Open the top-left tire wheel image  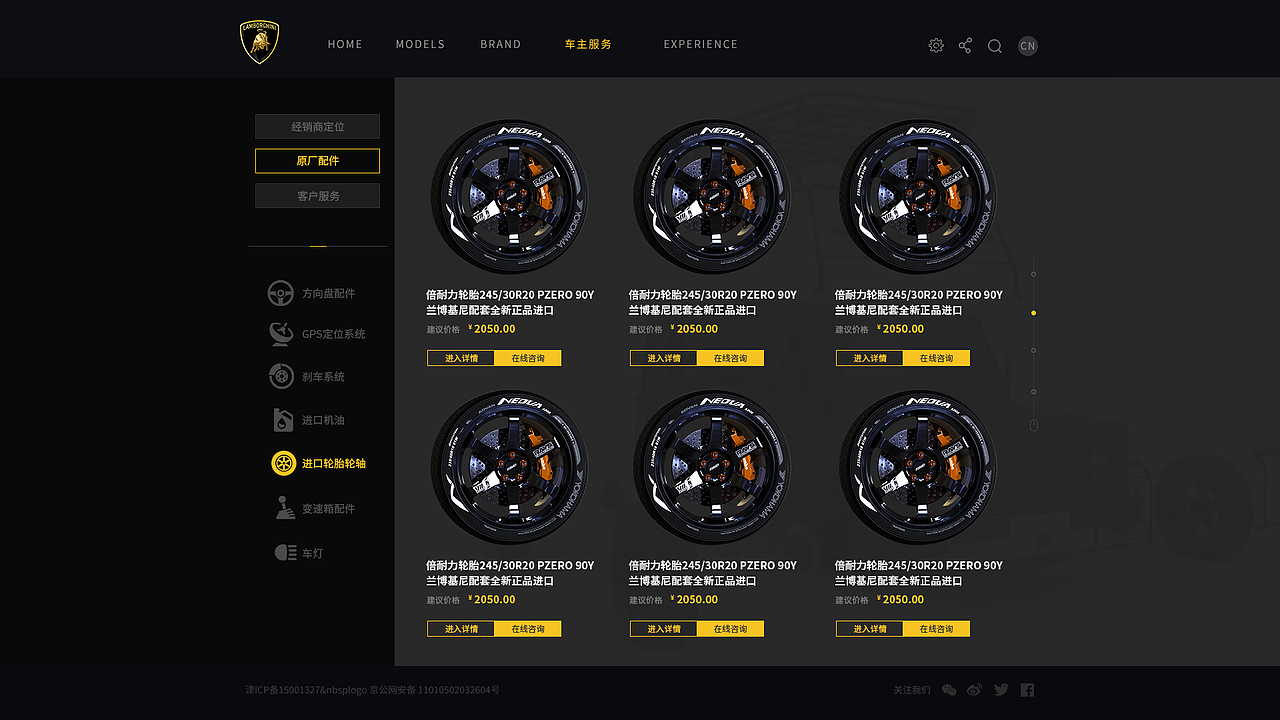point(510,197)
